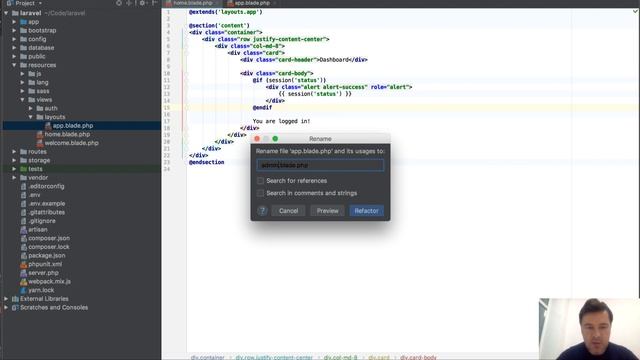Select the .env.example file icon
The height and width of the screenshot is (360, 640).
coord(24,204)
